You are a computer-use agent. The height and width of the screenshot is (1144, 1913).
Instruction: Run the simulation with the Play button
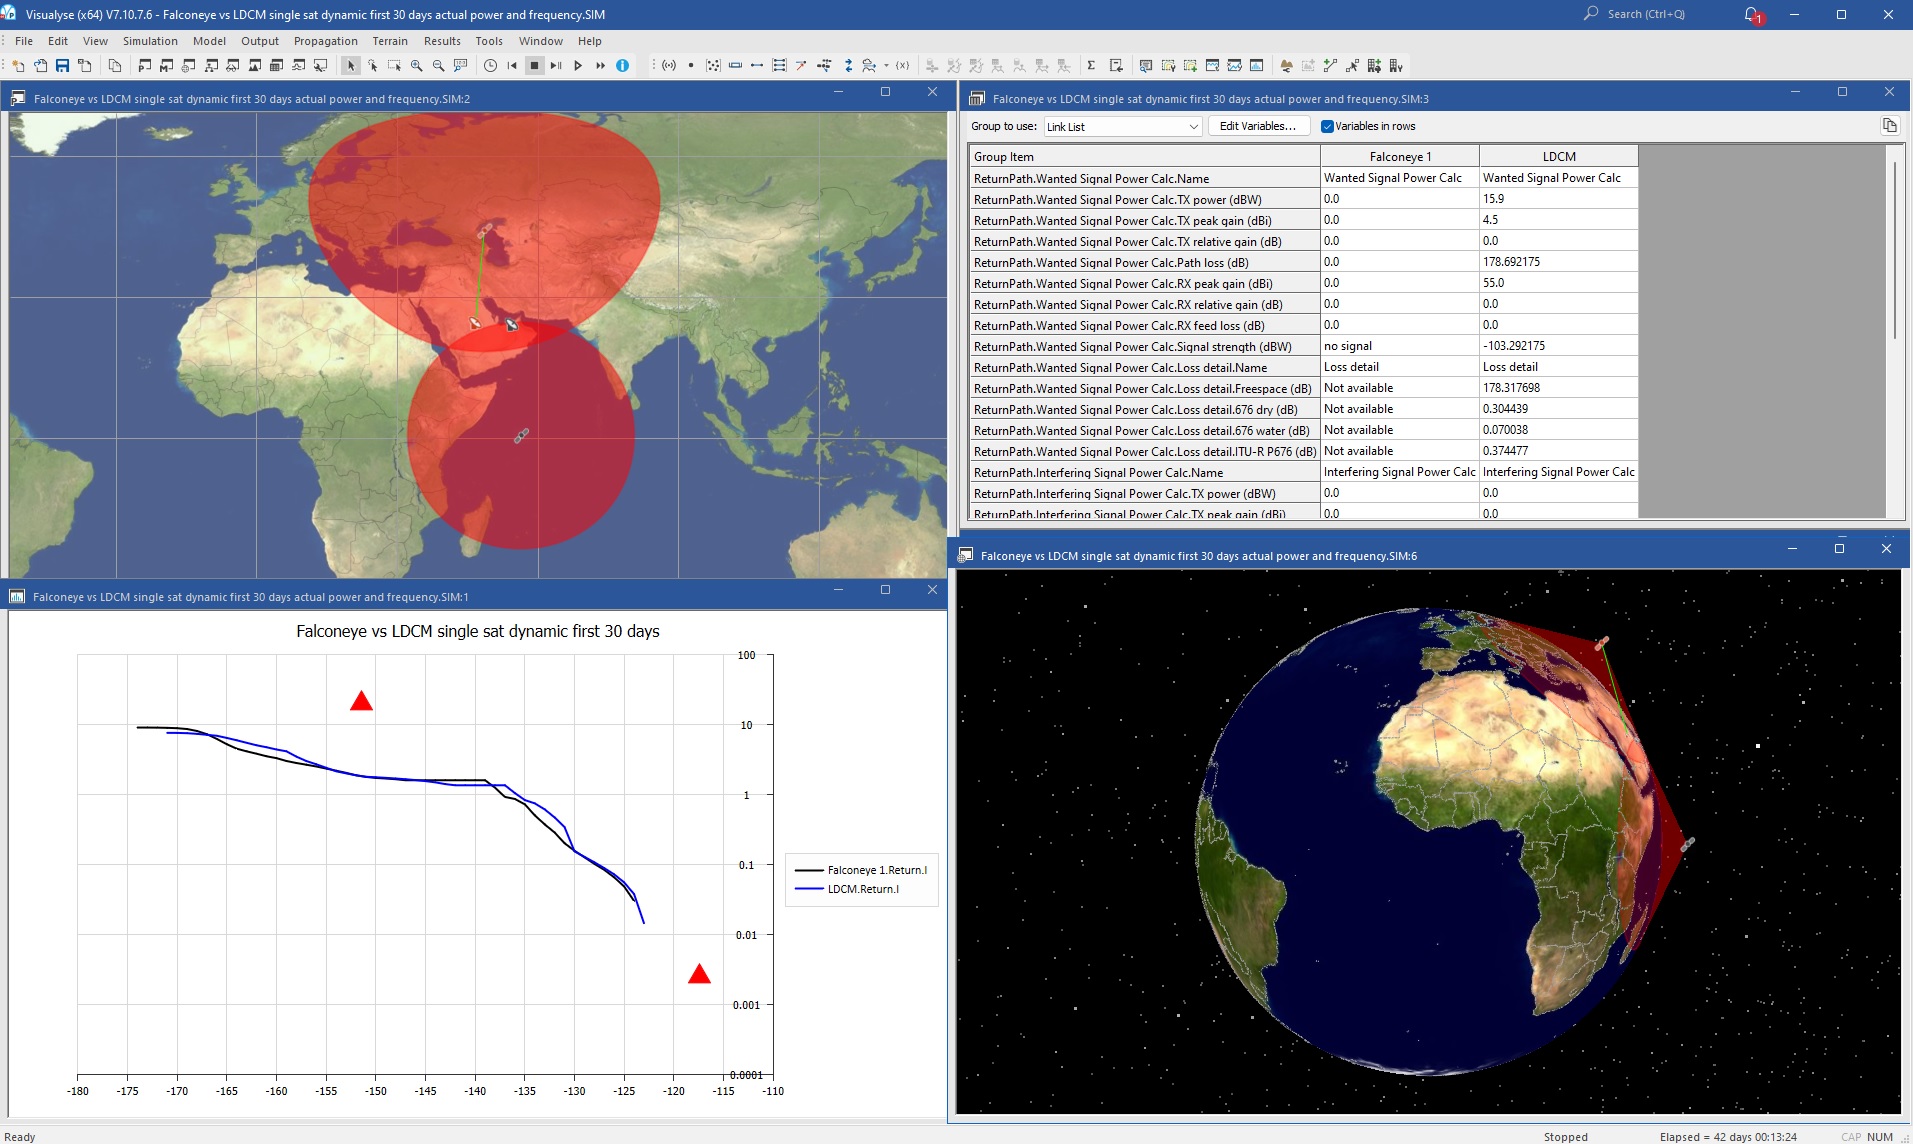[578, 66]
